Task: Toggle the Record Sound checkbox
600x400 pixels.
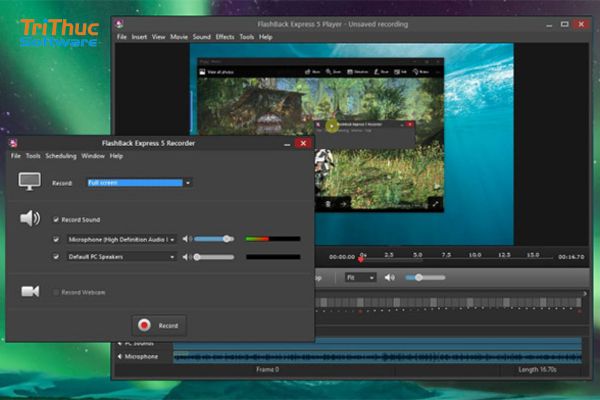Action: pyautogui.click(x=56, y=219)
